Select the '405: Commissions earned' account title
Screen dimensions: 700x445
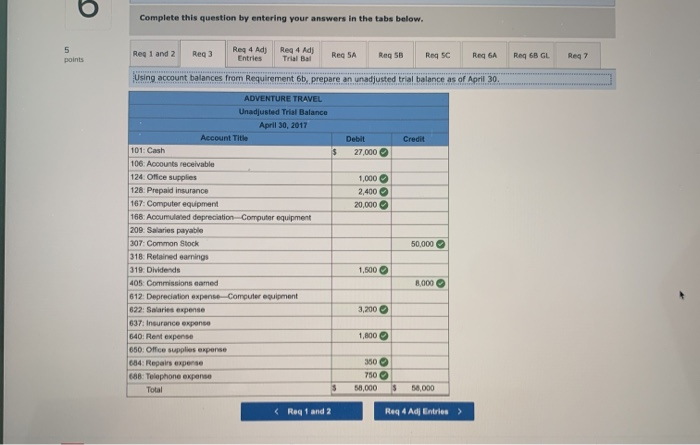point(174,283)
